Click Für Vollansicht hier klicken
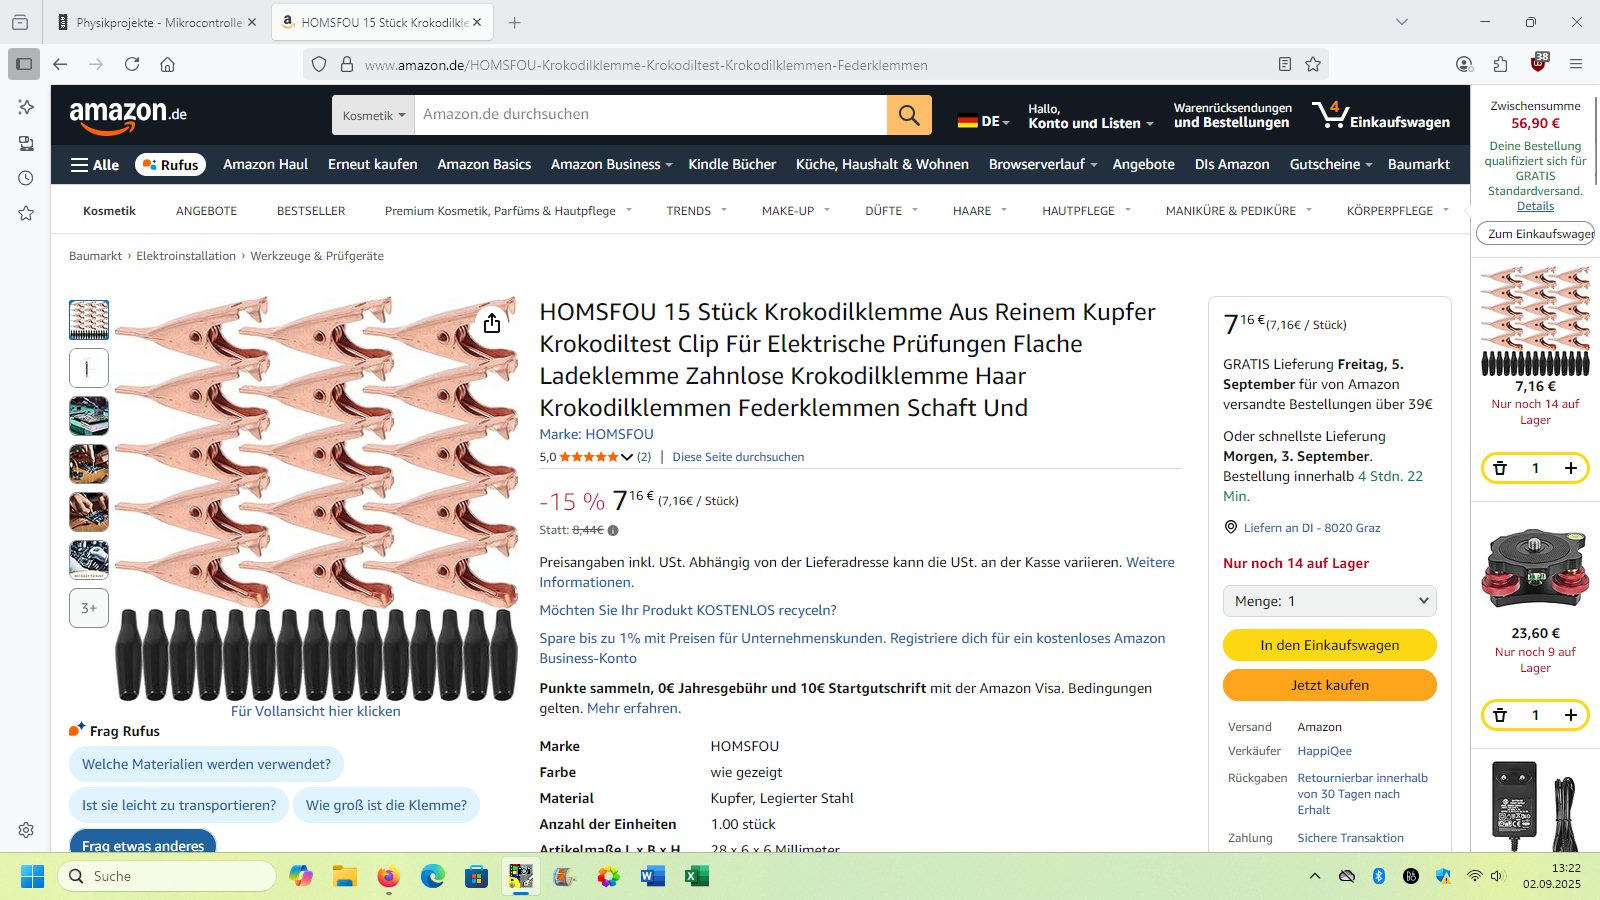The image size is (1600, 900). 316,711
